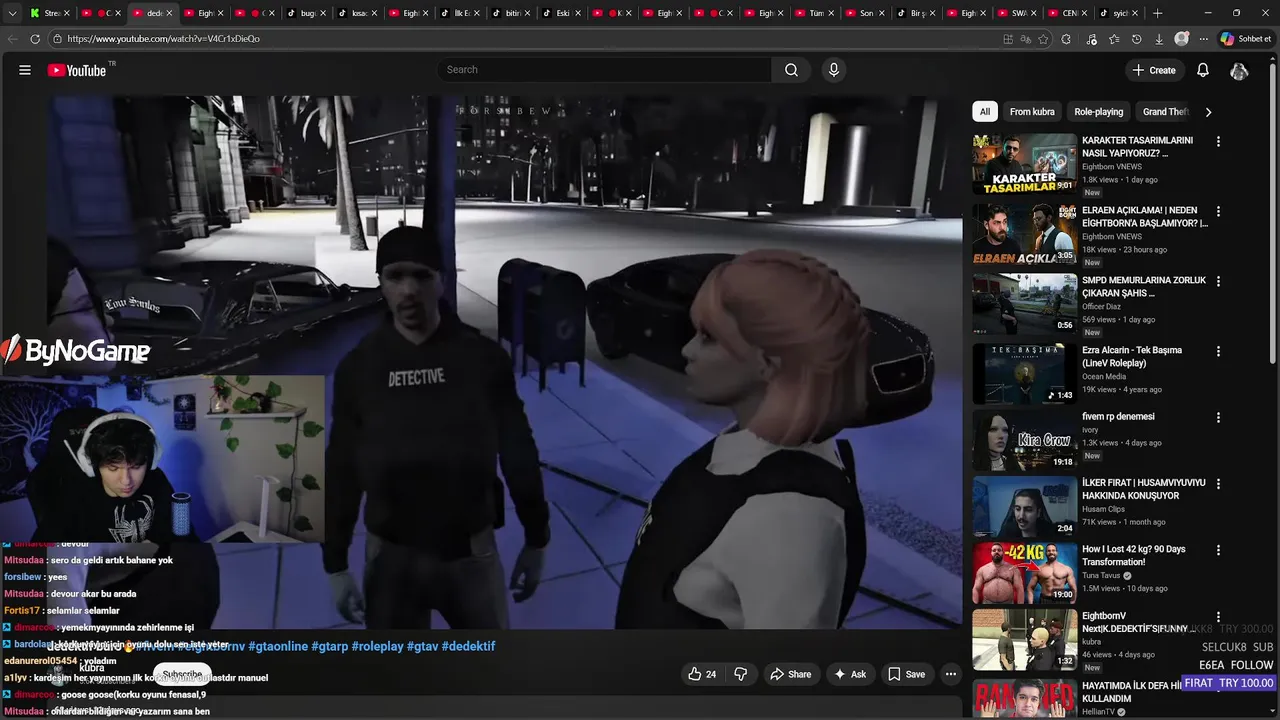
Task: Click the #gtaonline hashtag
Action: pos(278,646)
